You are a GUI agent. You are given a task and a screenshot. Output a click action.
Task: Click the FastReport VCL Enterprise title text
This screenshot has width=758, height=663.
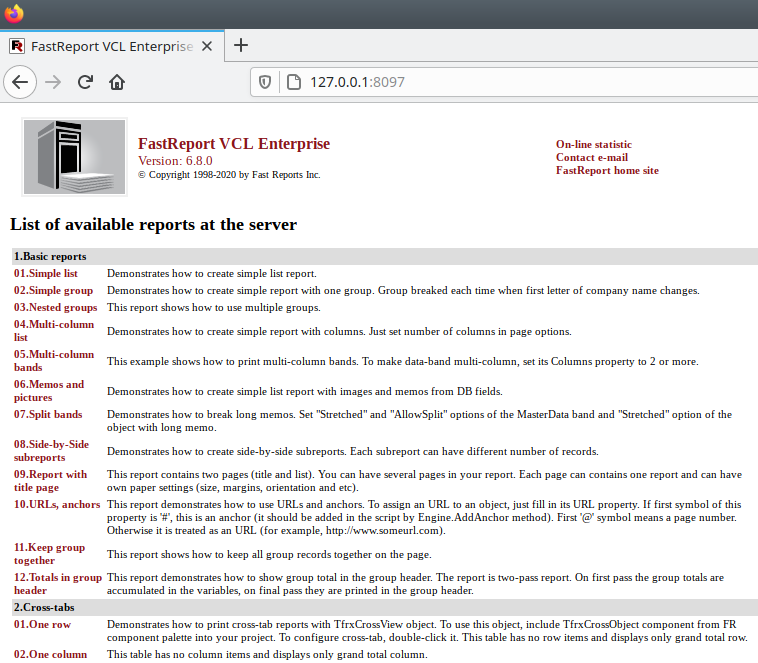(234, 144)
